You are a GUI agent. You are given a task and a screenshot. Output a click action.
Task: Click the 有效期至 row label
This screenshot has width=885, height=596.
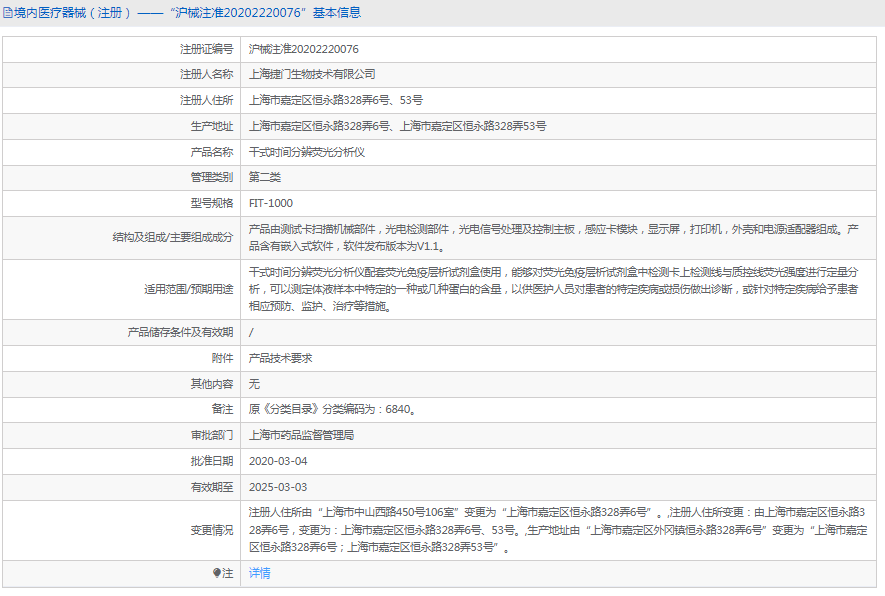pos(212,488)
